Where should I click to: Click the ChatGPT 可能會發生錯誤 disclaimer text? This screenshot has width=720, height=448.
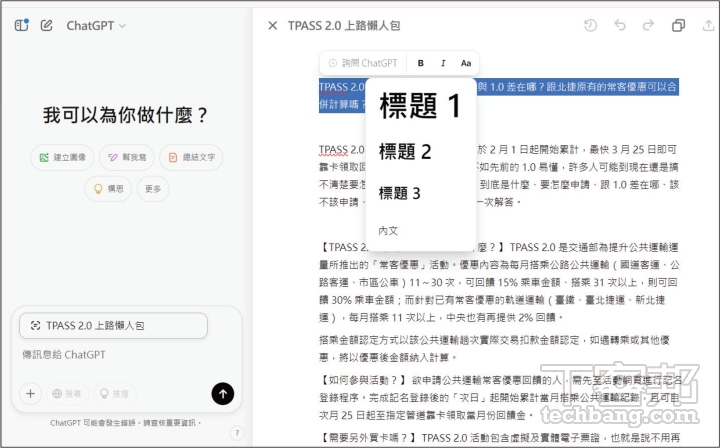point(126,423)
